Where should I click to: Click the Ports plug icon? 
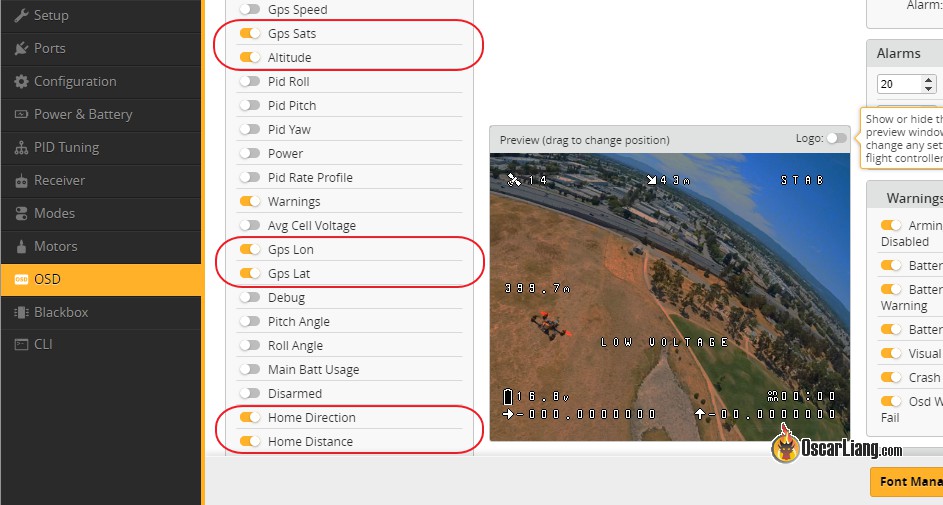[22, 48]
